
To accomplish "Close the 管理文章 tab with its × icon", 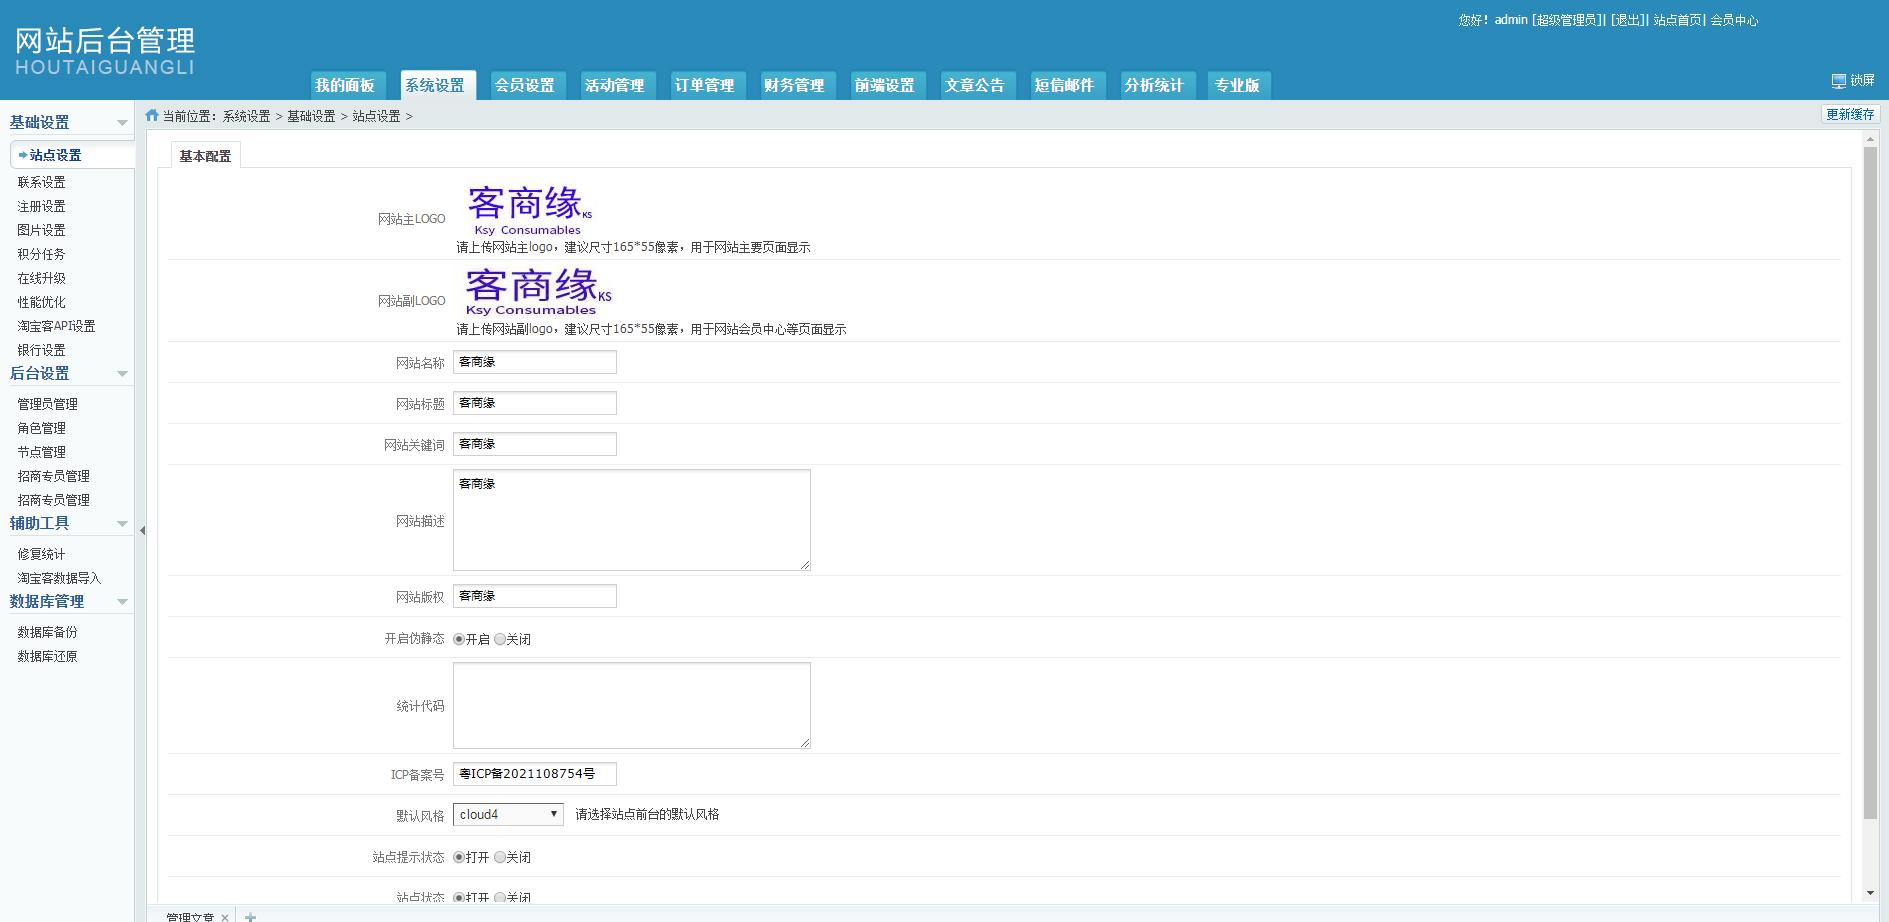I will tap(226, 916).
